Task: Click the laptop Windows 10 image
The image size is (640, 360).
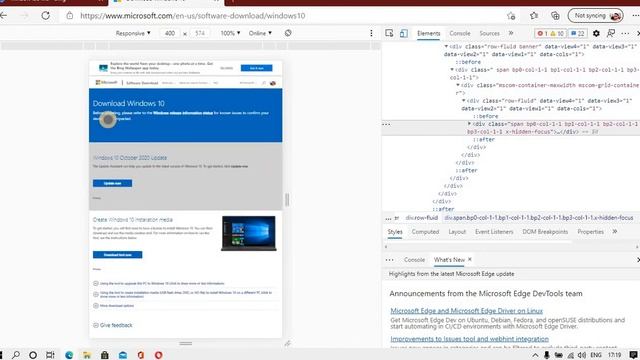Action: (249, 233)
